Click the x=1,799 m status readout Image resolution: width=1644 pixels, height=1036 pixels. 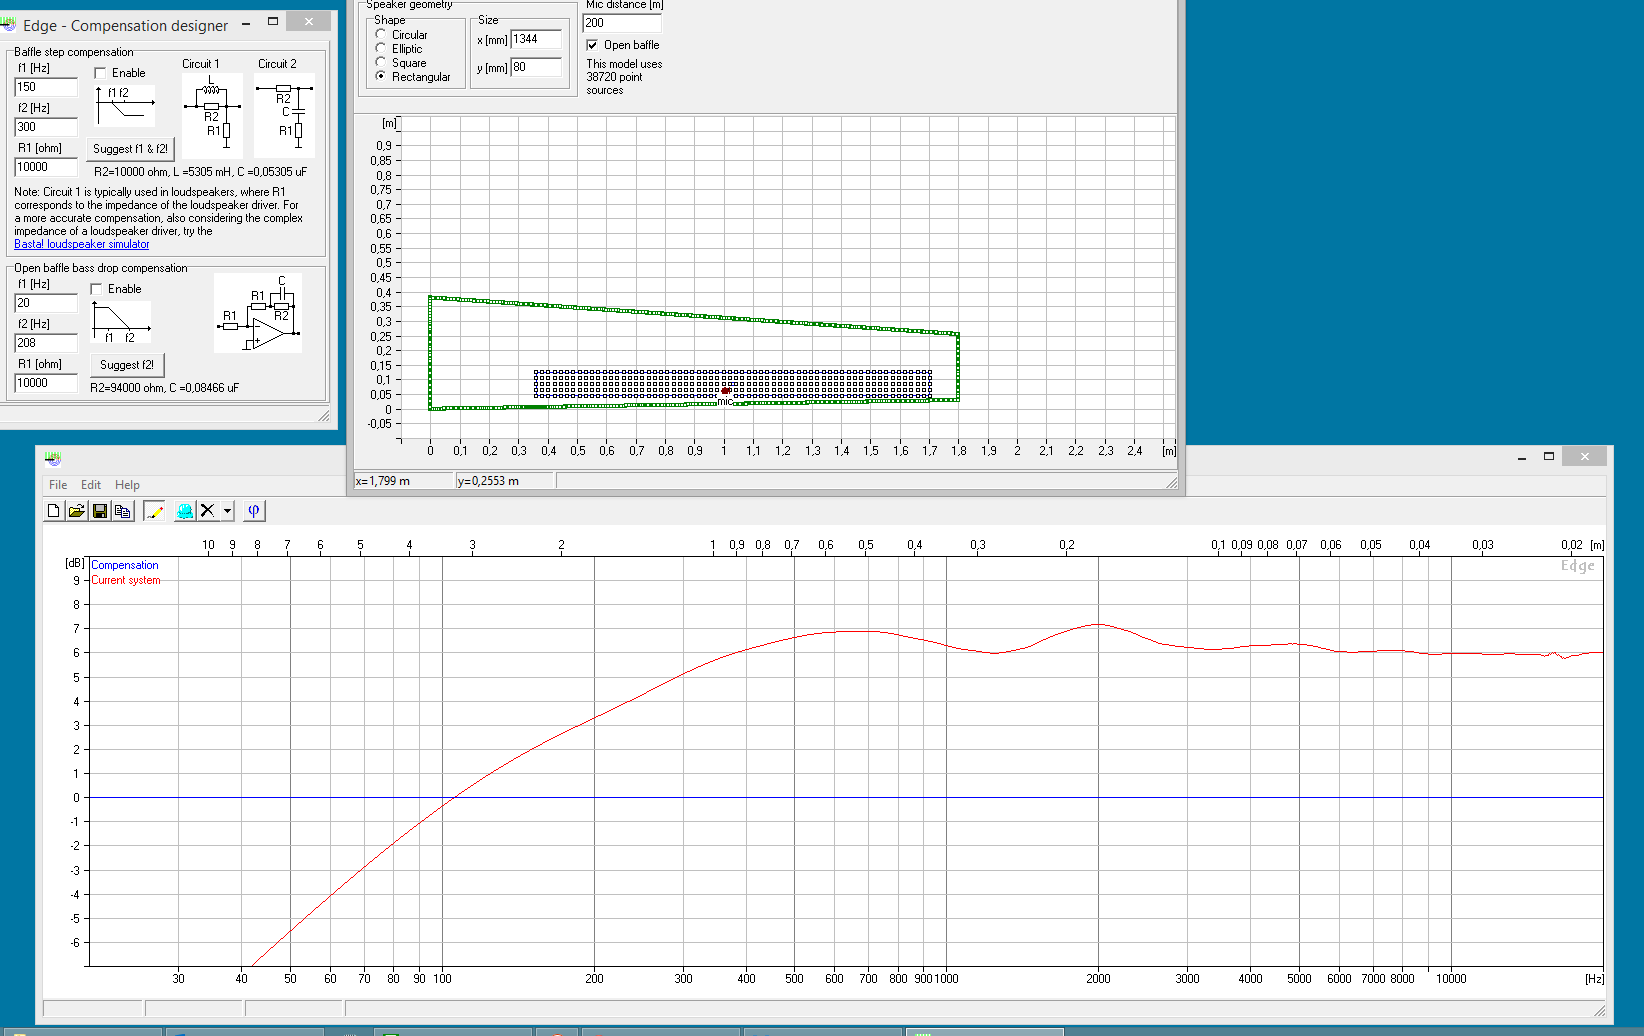404,481
